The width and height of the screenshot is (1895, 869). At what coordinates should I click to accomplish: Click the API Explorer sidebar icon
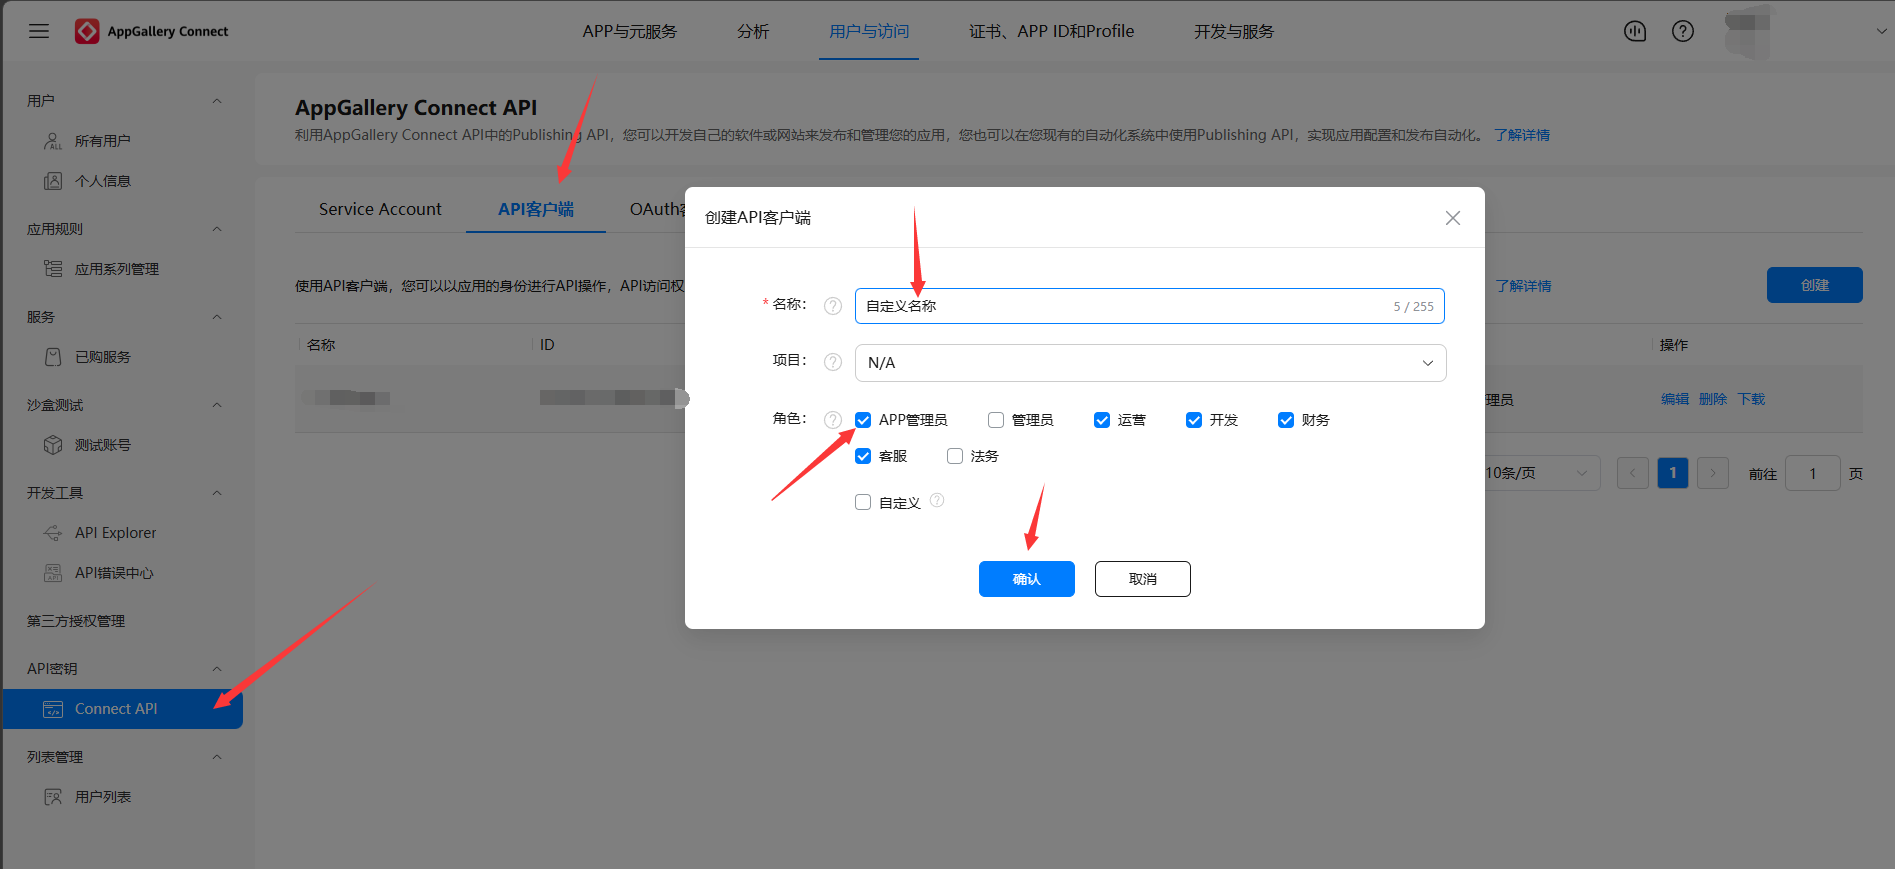[53, 533]
